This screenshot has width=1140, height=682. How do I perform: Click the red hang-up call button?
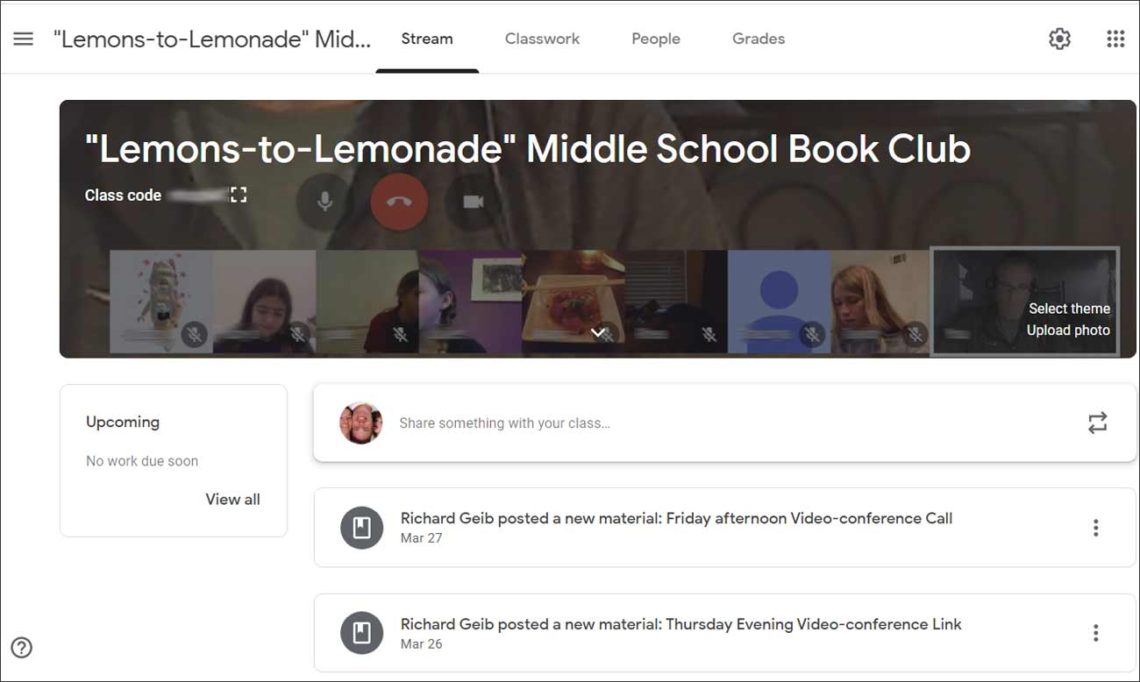click(x=399, y=201)
